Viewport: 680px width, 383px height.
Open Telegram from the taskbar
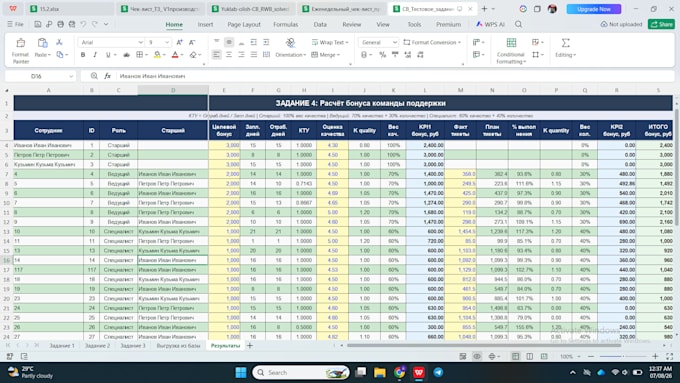coord(438,372)
